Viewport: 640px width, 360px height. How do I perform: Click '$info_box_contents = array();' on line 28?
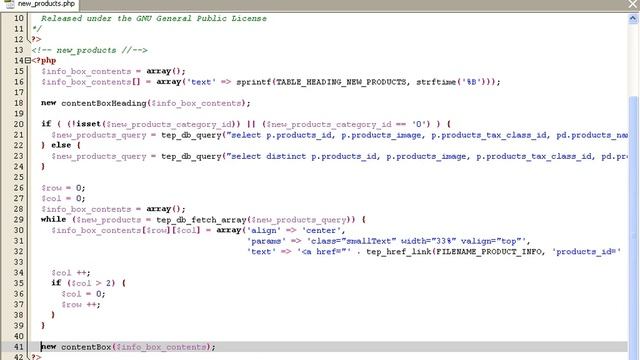coord(113,209)
